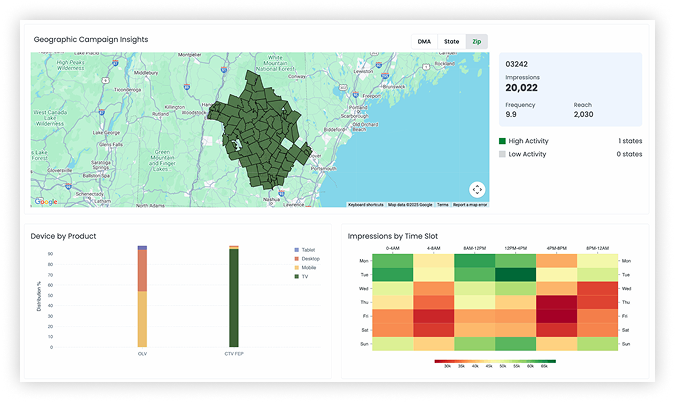The image size is (675, 402).
Task: Open Keyboard shortcuts map link
Action: click(x=365, y=205)
